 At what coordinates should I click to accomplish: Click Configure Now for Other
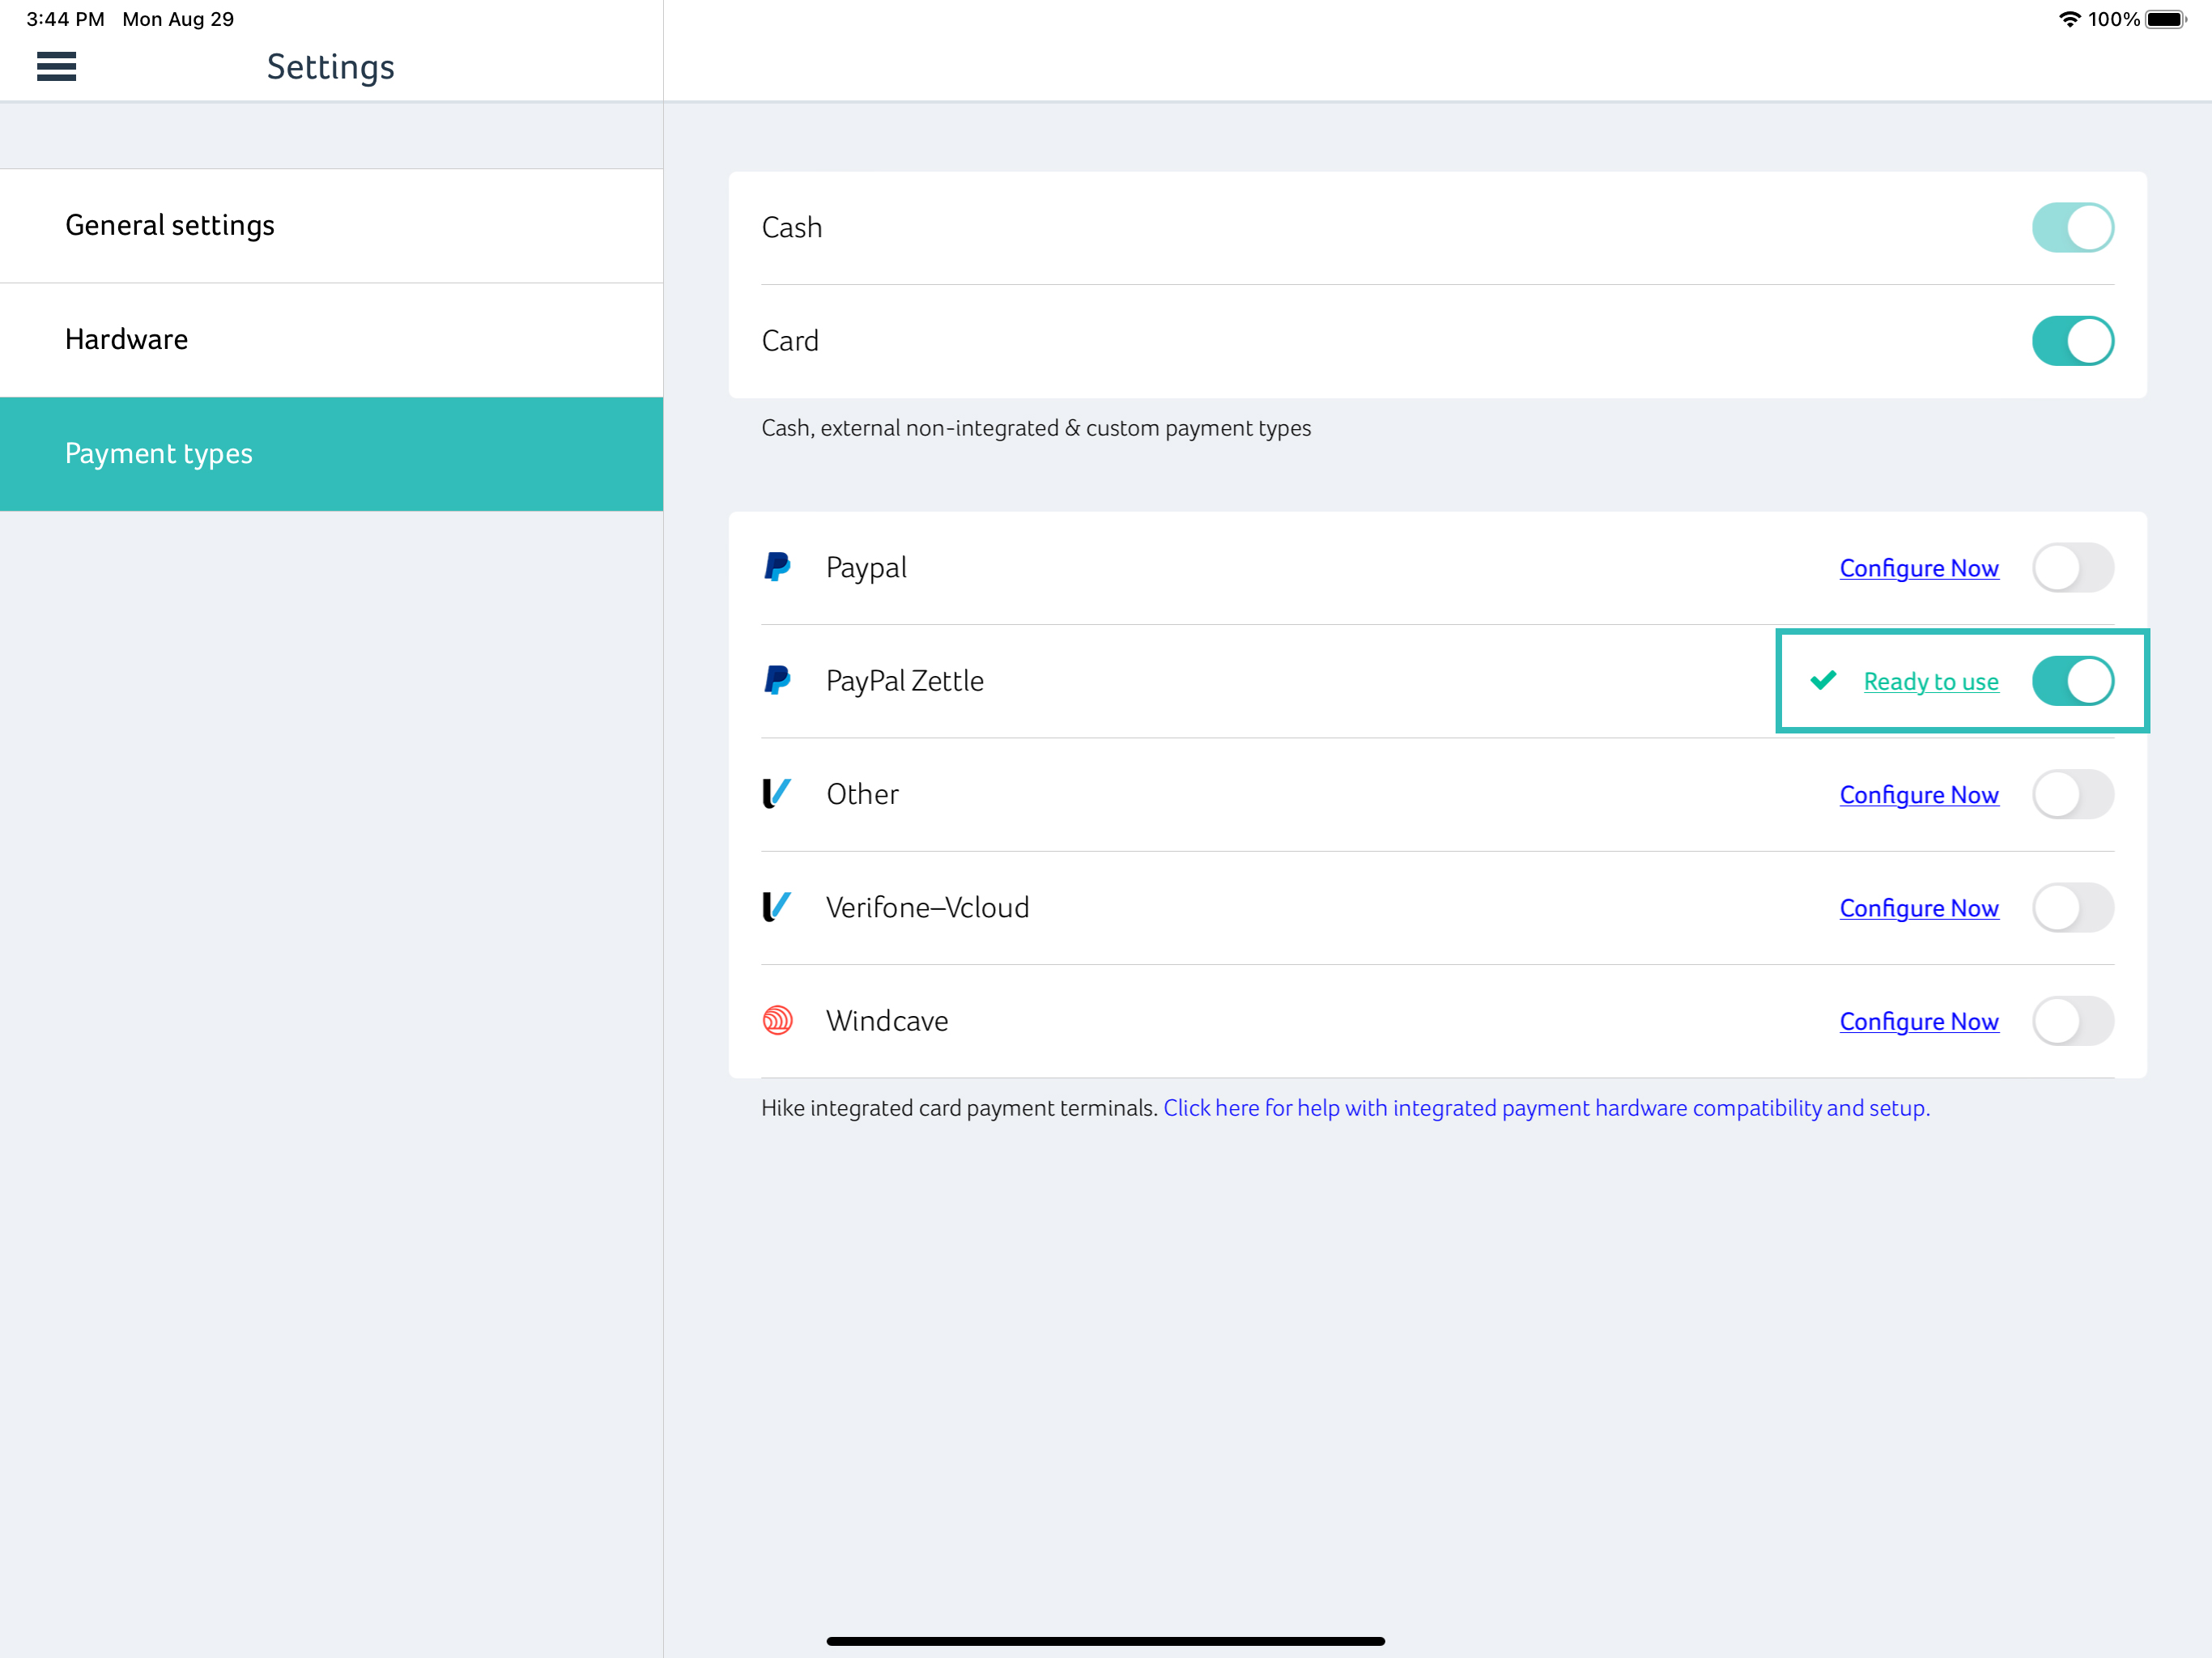[x=1918, y=795]
